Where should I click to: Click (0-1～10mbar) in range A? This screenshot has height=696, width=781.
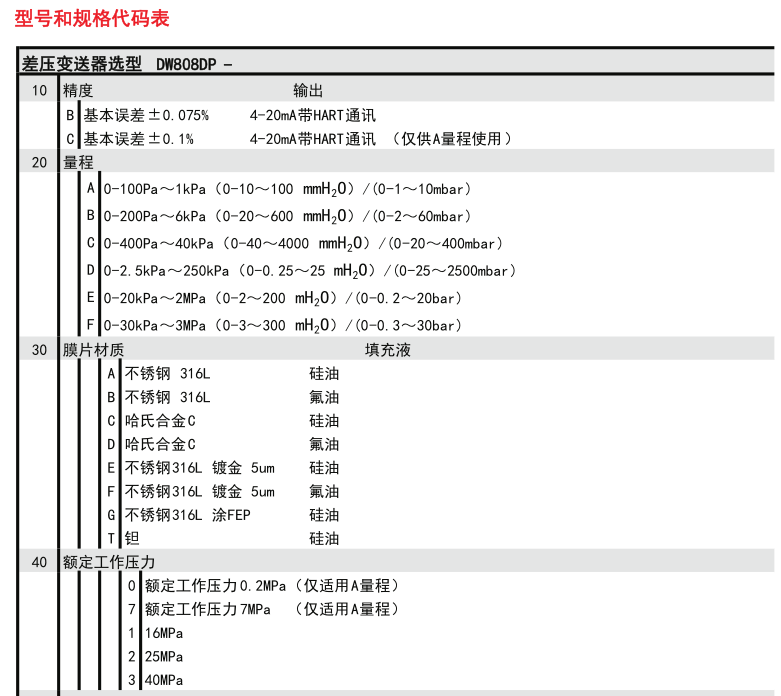click(421, 189)
